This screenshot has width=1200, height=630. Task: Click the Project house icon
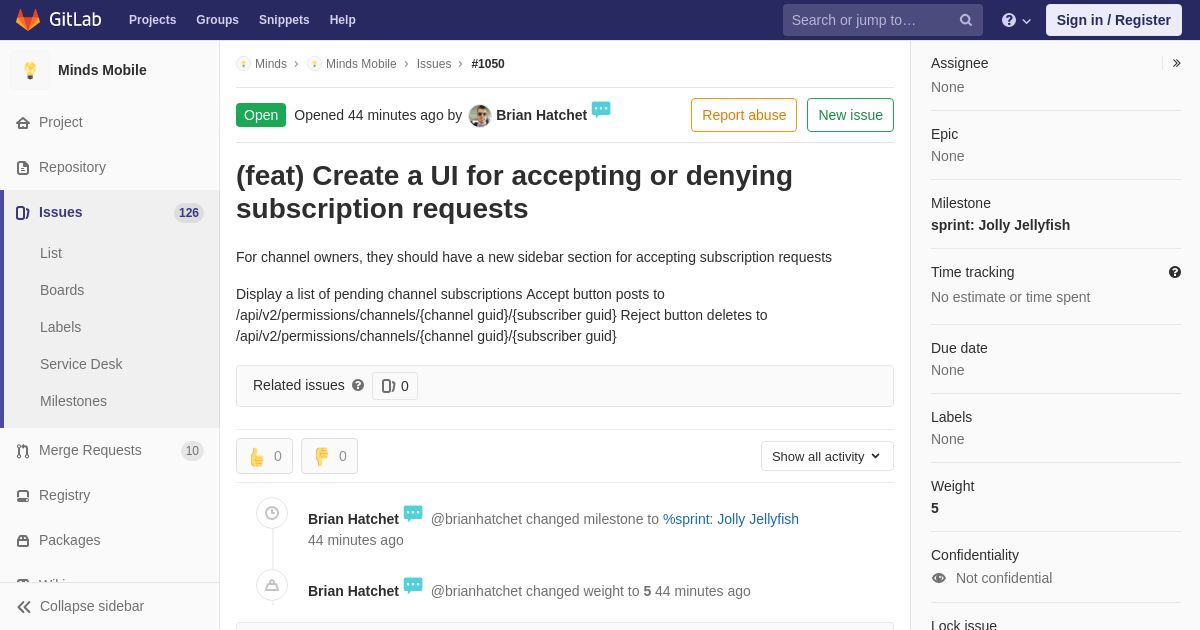[x=23, y=123]
